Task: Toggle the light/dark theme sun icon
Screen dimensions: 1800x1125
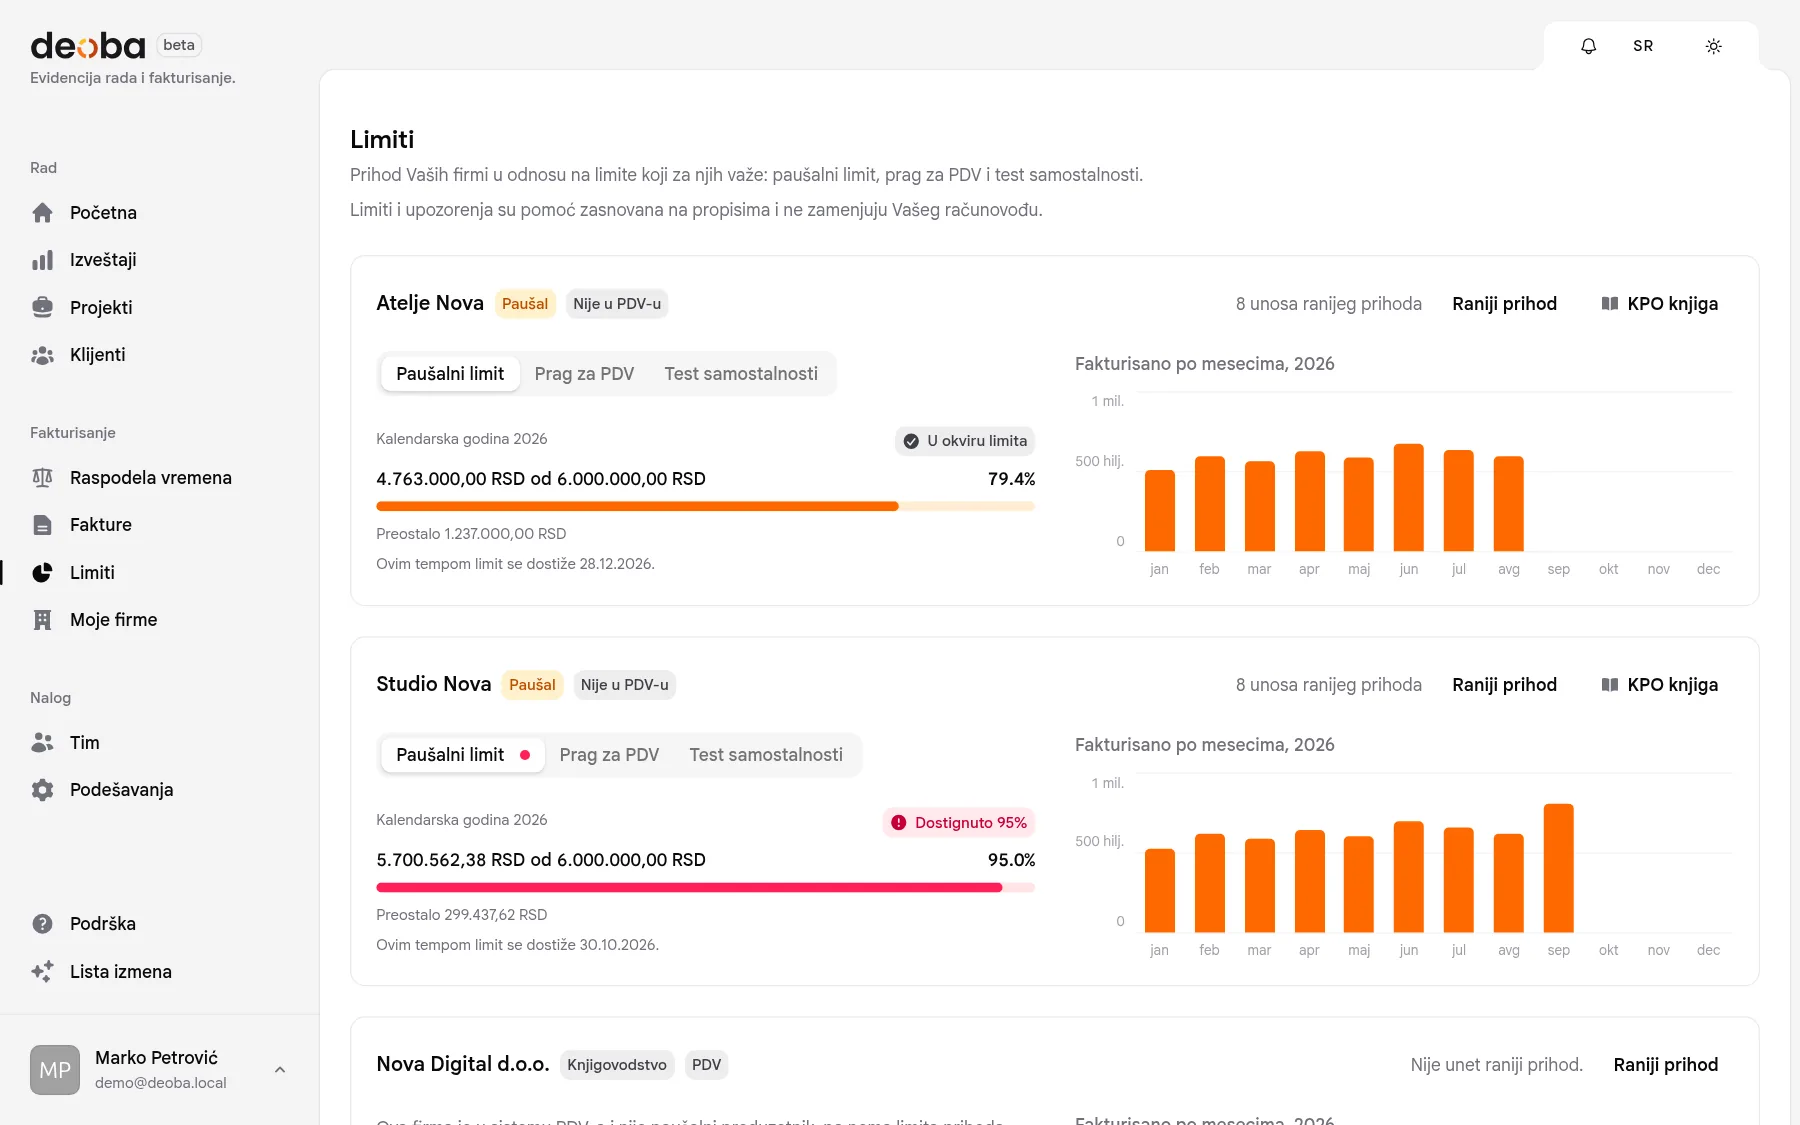Action: tap(1713, 46)
